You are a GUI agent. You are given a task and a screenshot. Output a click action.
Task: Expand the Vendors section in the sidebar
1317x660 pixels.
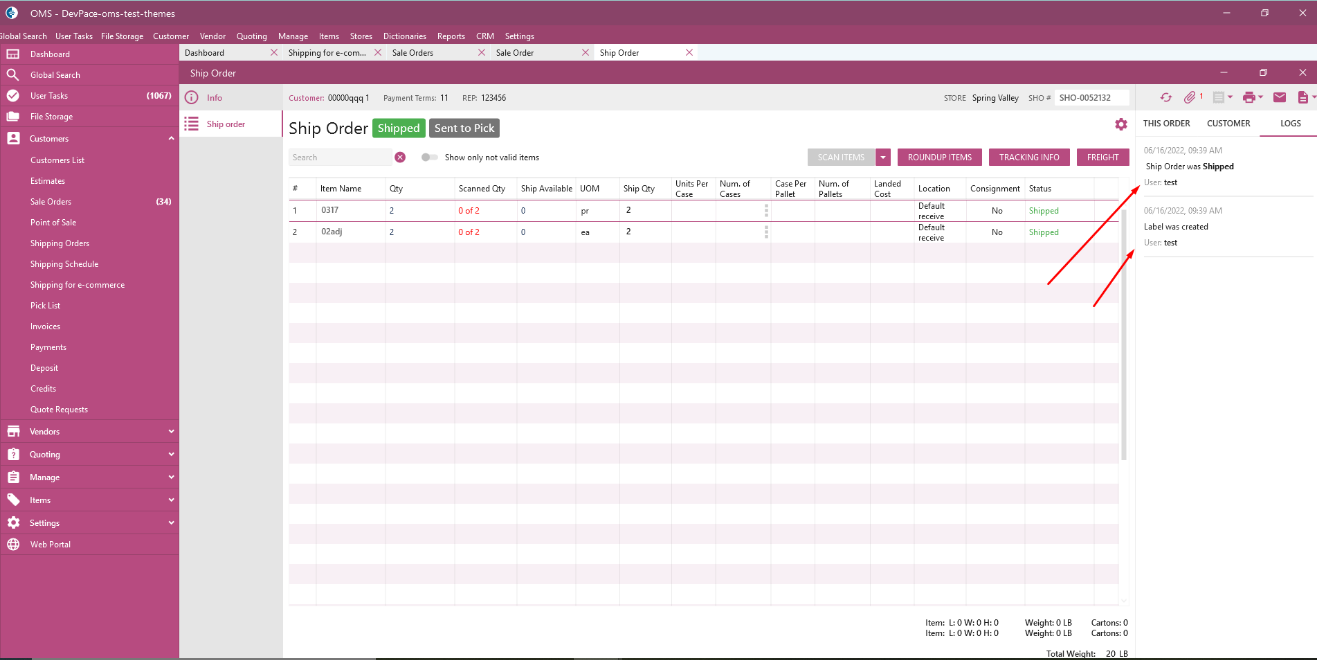(x=171, y=432)
